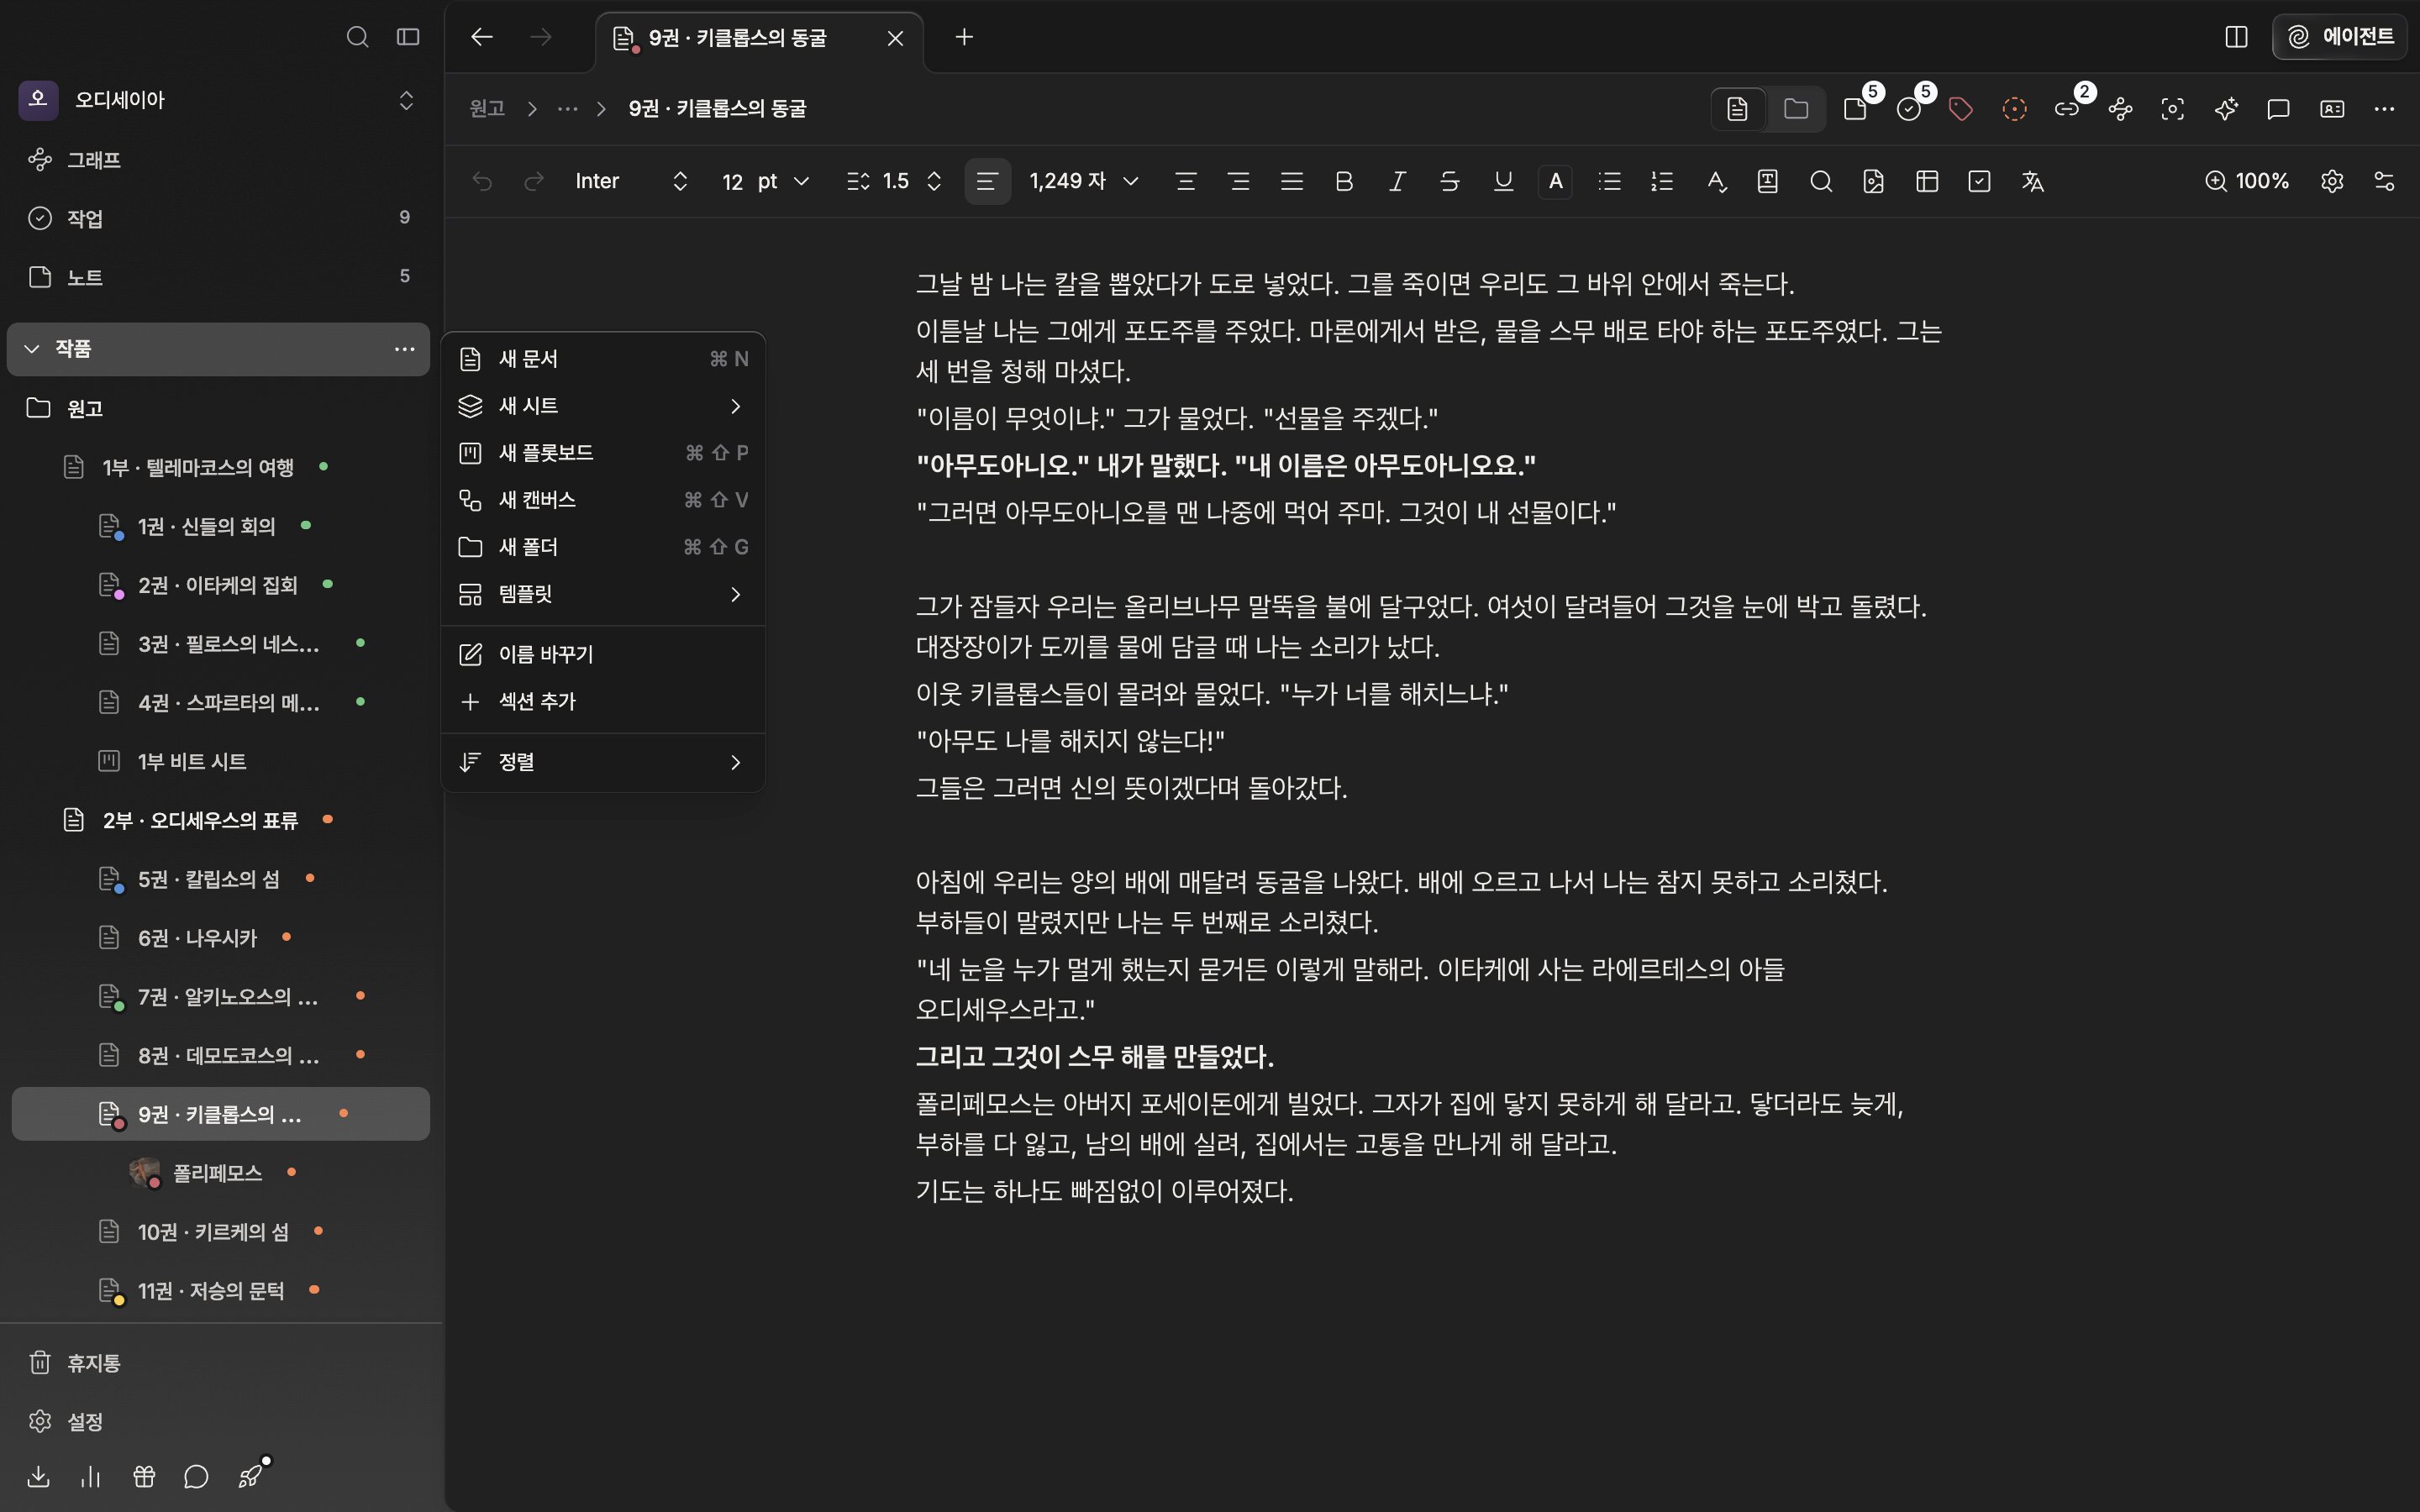This screenshot has height=1512, width=2420.
Task: Toggle underline formatting
Action: [1503, 181]
